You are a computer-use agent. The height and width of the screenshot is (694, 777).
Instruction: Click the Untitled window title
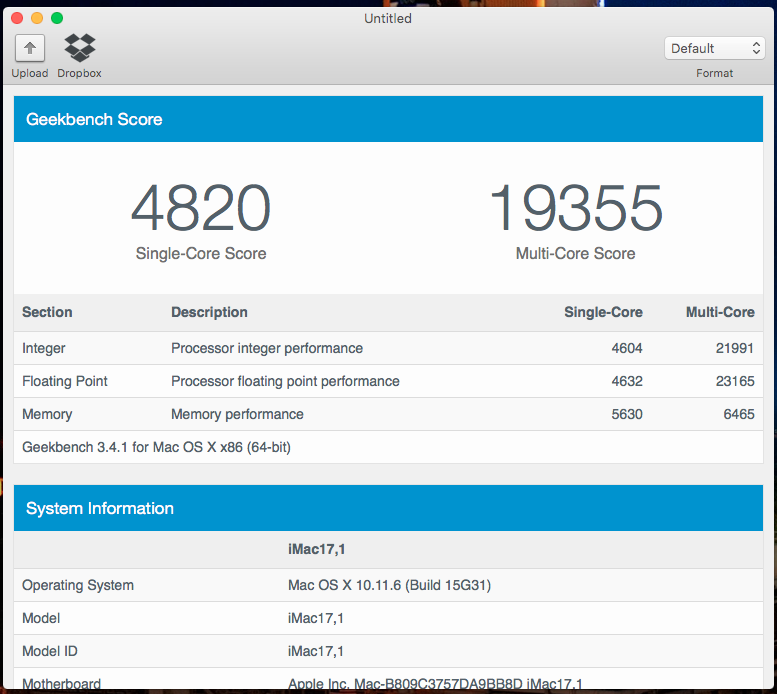point(388,18)
